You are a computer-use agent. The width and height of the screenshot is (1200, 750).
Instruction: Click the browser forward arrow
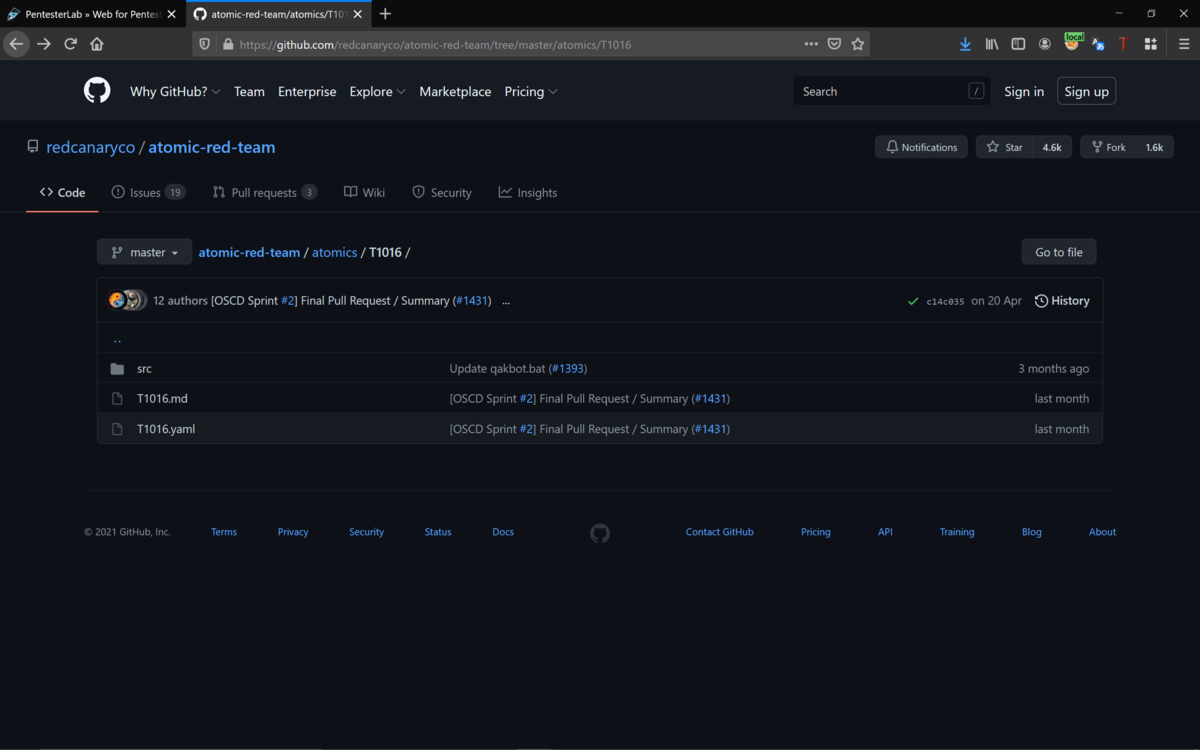[44, 44]
